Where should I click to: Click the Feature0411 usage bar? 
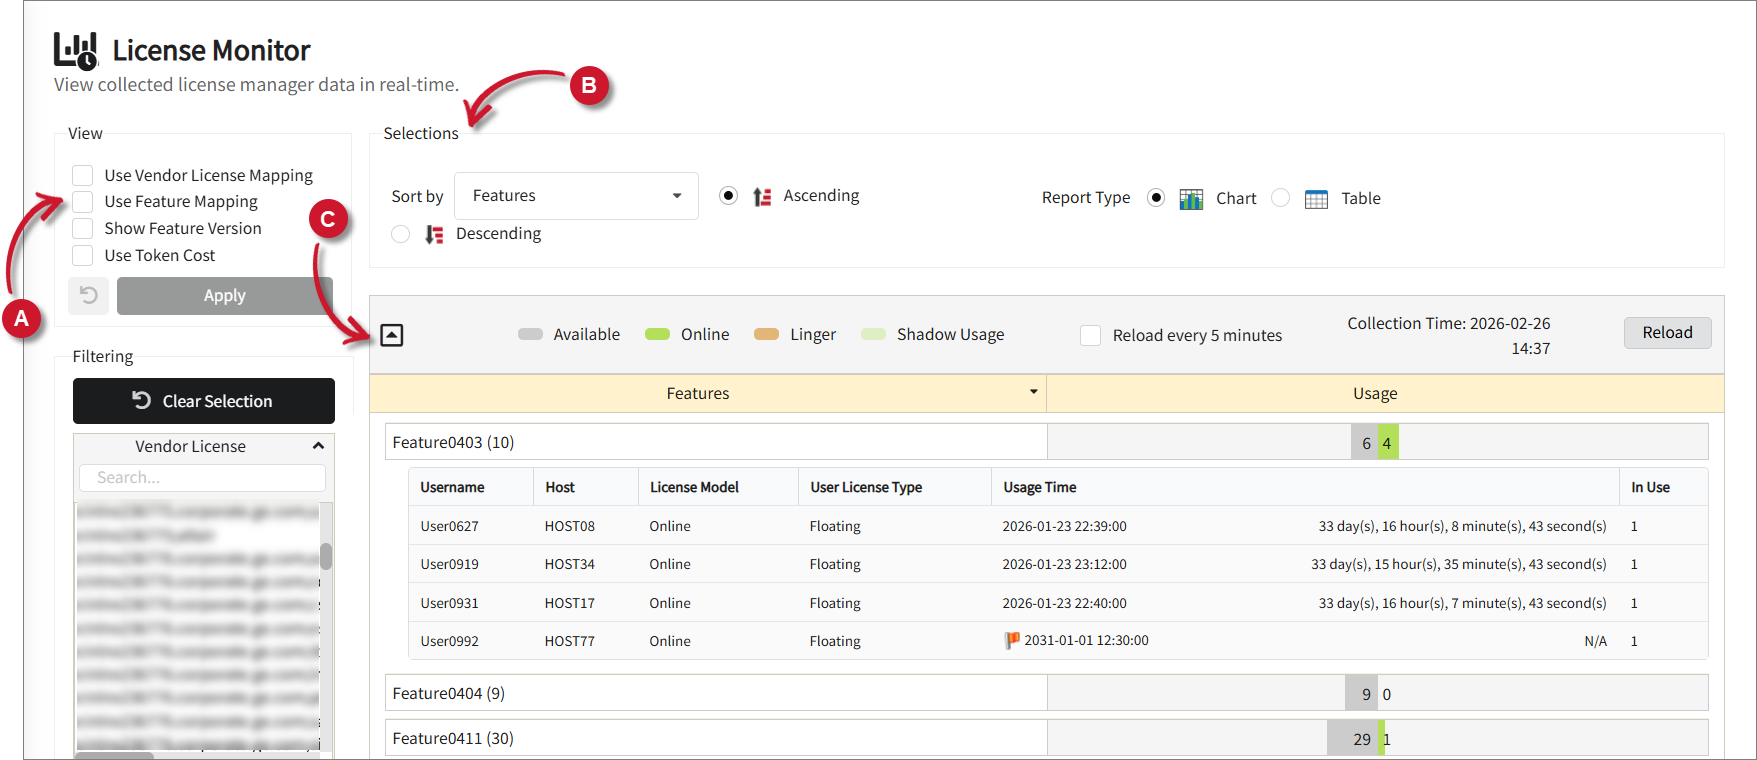click(1378, 738)
